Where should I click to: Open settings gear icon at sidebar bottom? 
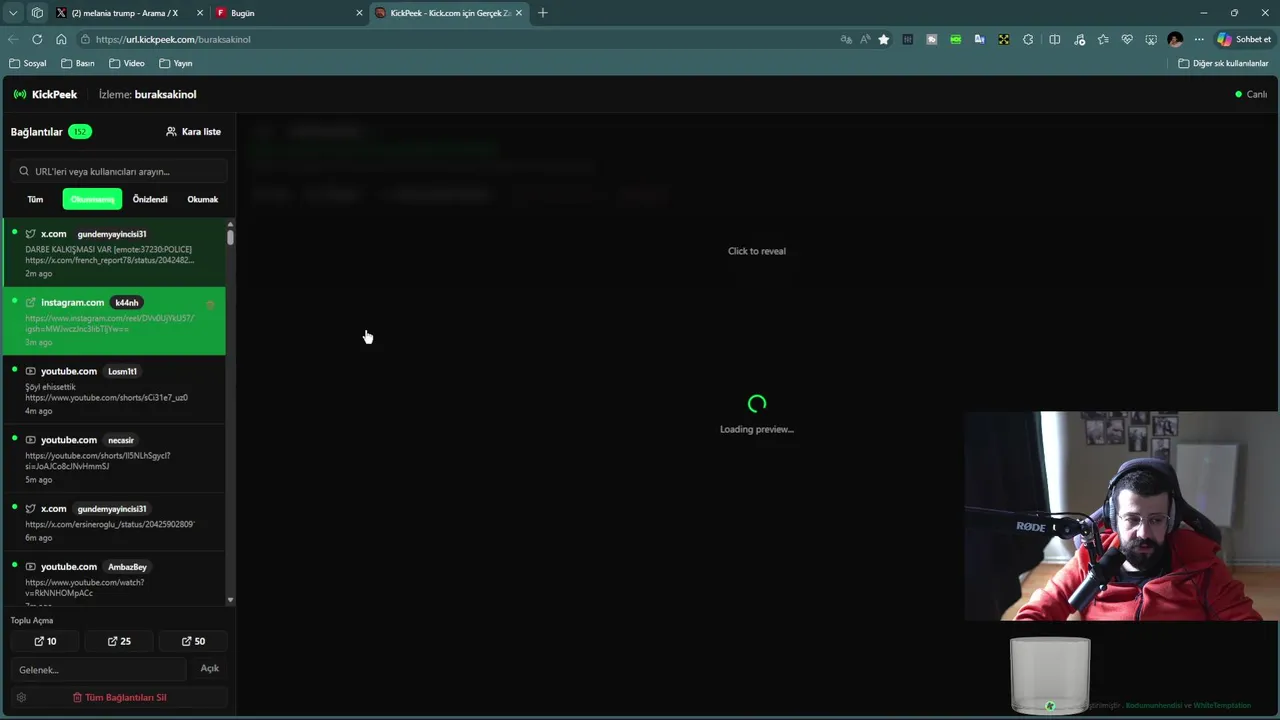click(x=21, y=697)
